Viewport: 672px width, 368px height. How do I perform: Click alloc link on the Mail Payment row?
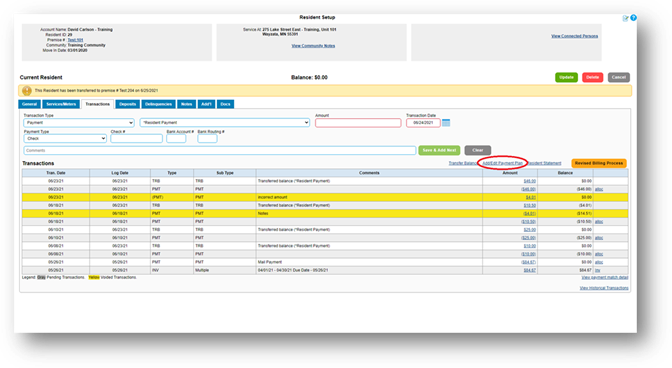click(599, 262)
